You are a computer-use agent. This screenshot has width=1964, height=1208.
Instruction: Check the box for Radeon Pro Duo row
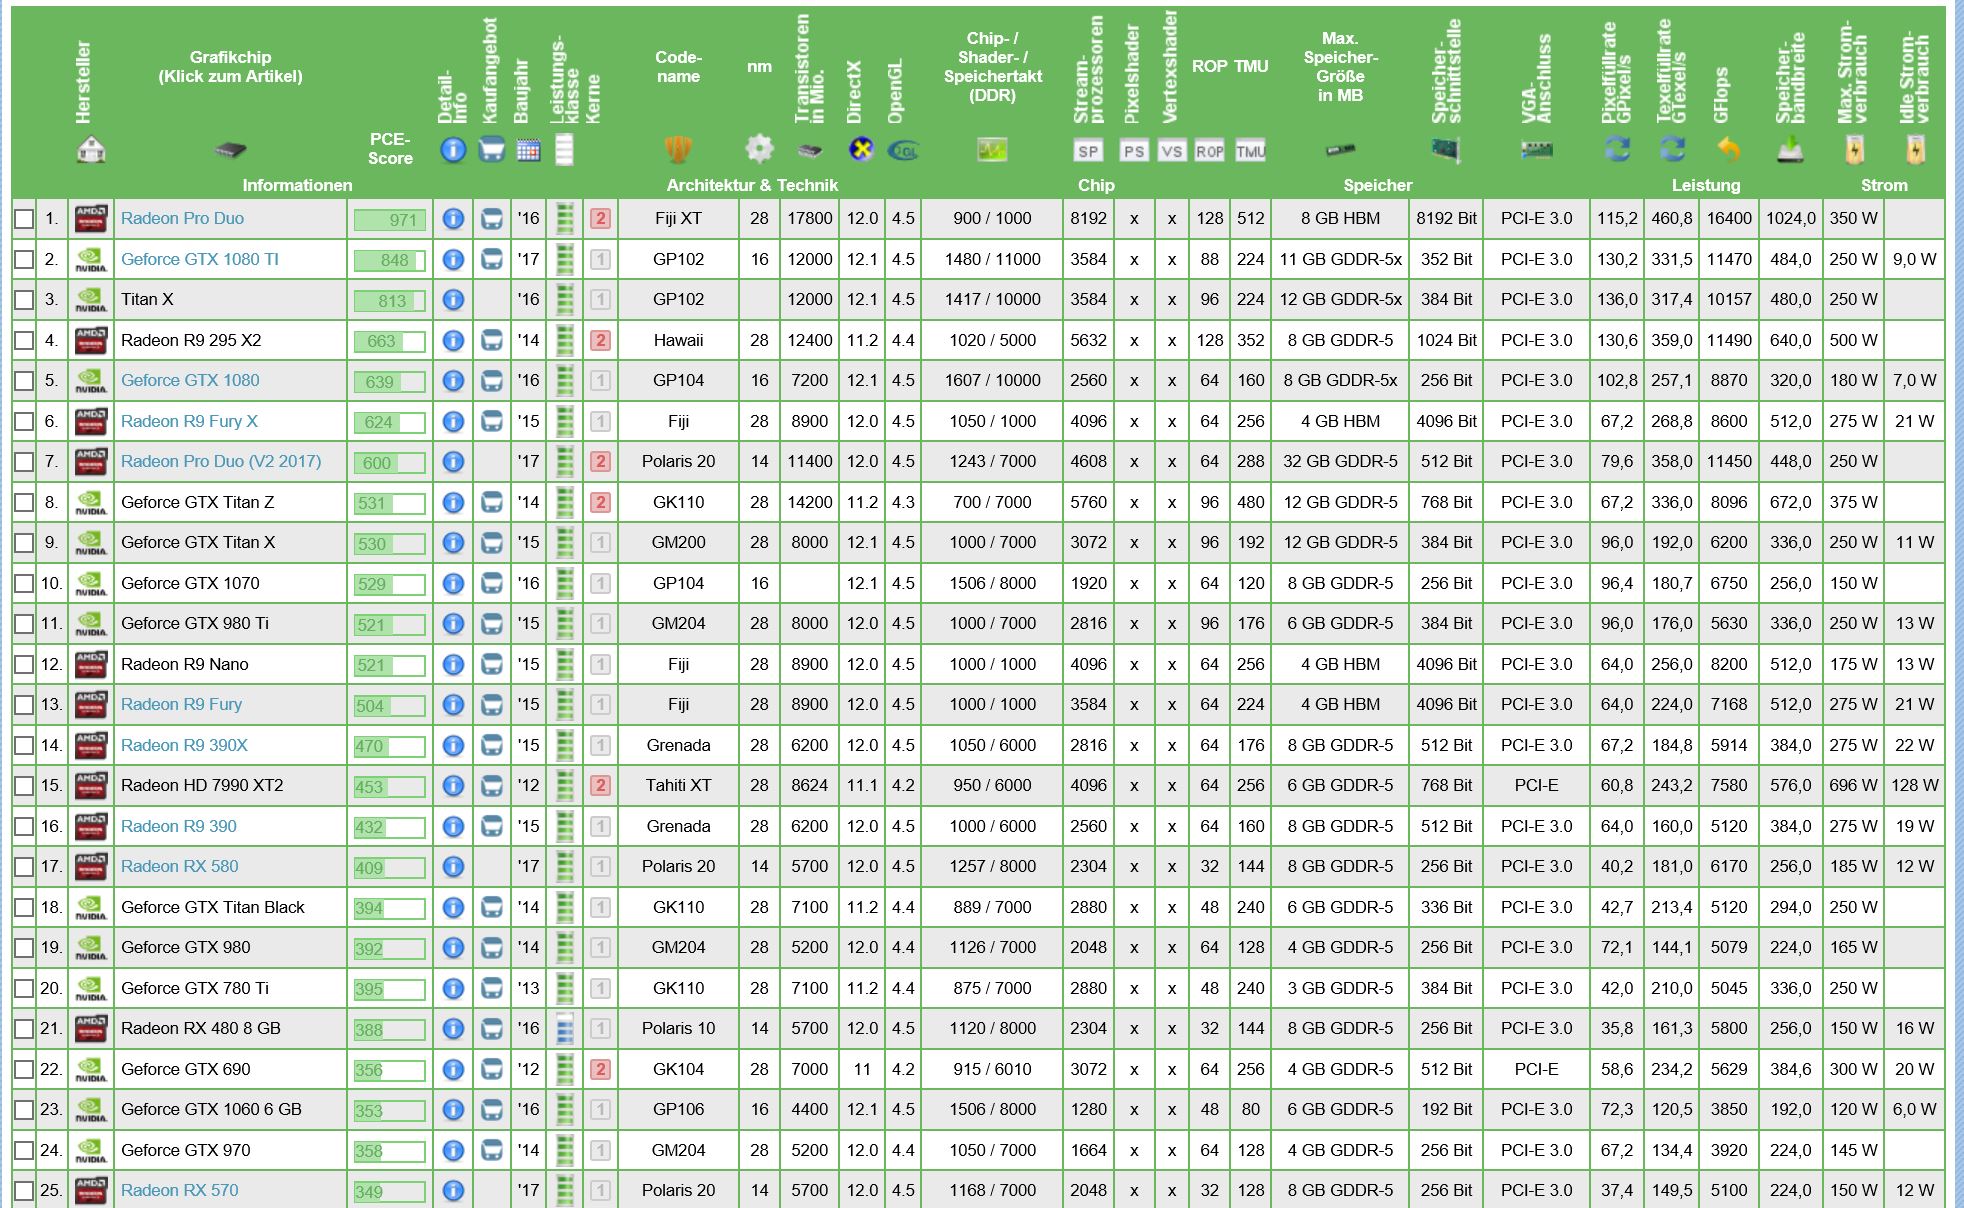click(24, 219)
